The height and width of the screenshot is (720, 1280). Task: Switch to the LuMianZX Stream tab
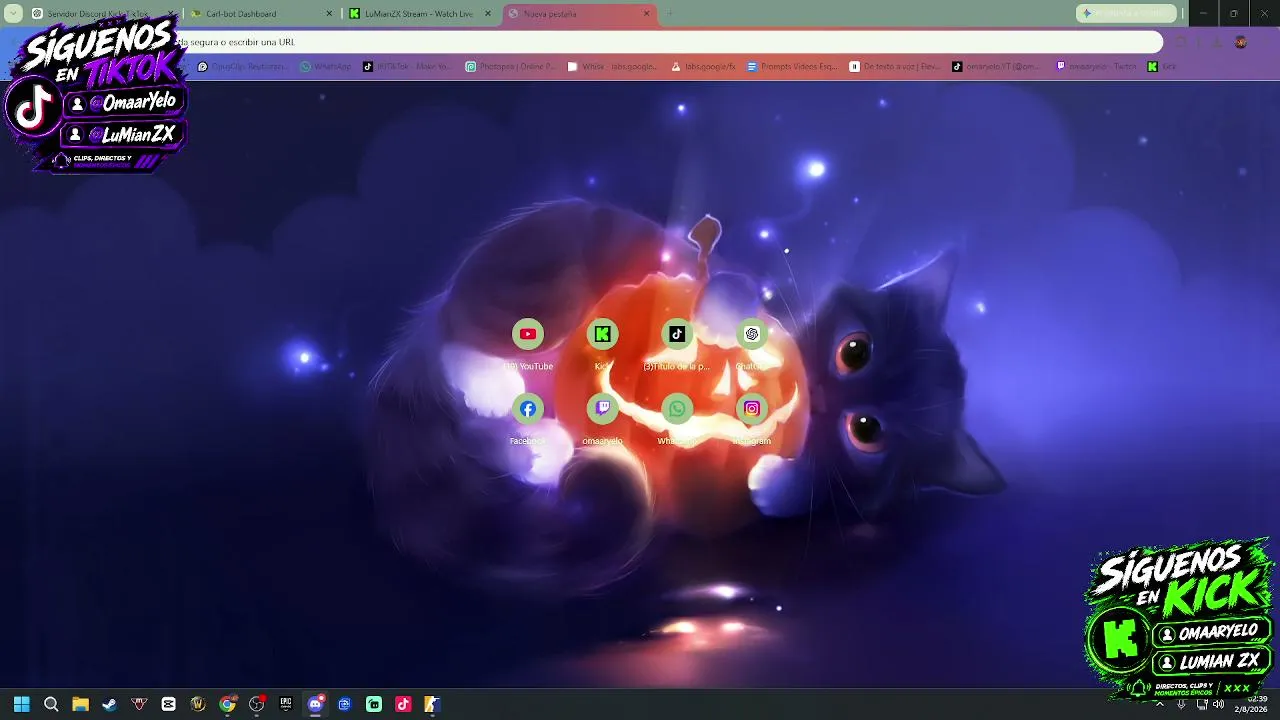[x=421, y=14]
